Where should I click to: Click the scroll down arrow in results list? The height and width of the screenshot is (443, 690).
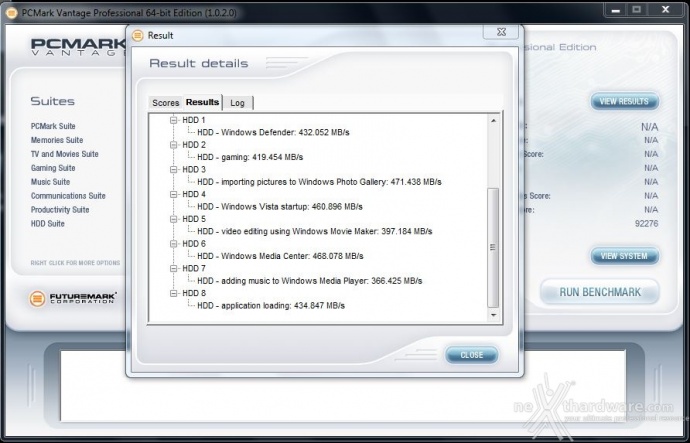(x=493, y=315)
